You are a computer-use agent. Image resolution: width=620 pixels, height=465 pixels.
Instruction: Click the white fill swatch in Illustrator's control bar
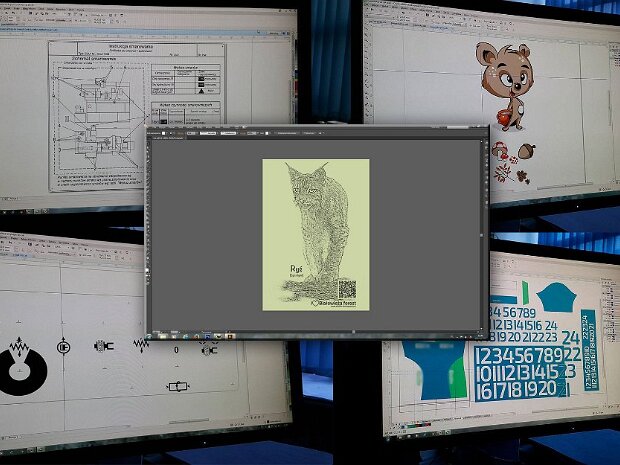tap(164, 133)
